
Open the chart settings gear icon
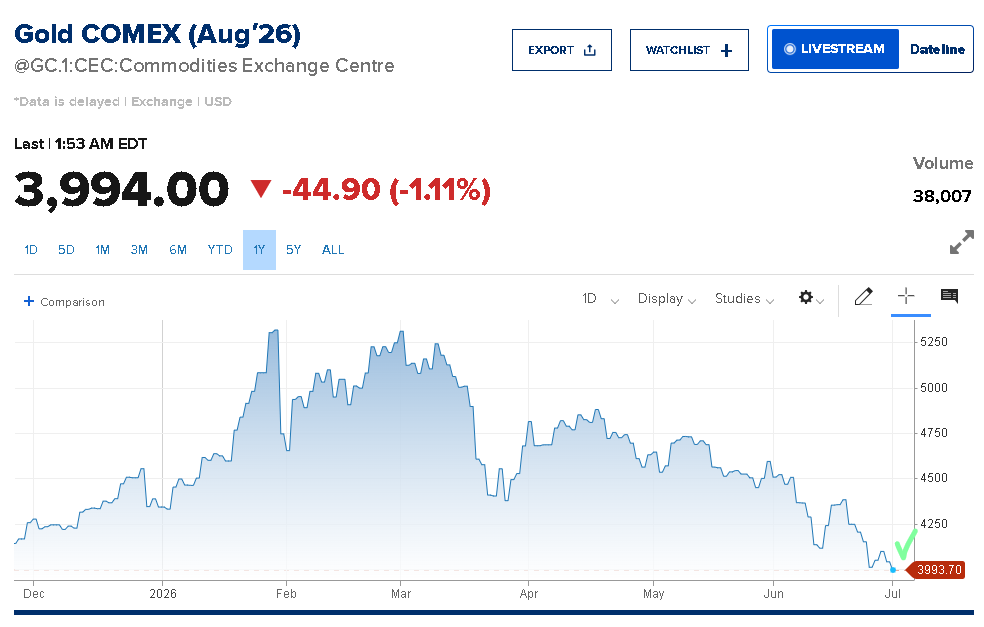click(x=806, y=297)
